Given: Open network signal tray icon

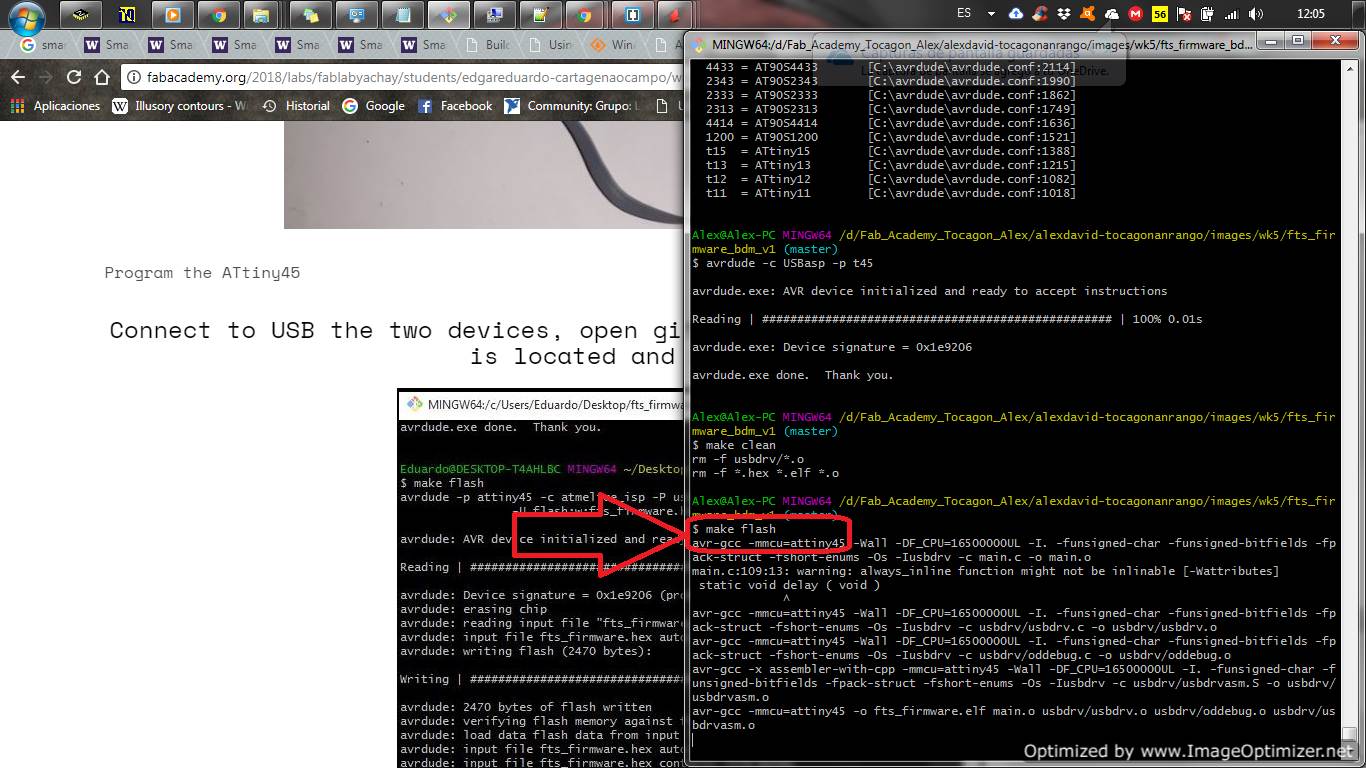Looking at the screenshot, I should pyautogui.click(x=1232, y=14).
